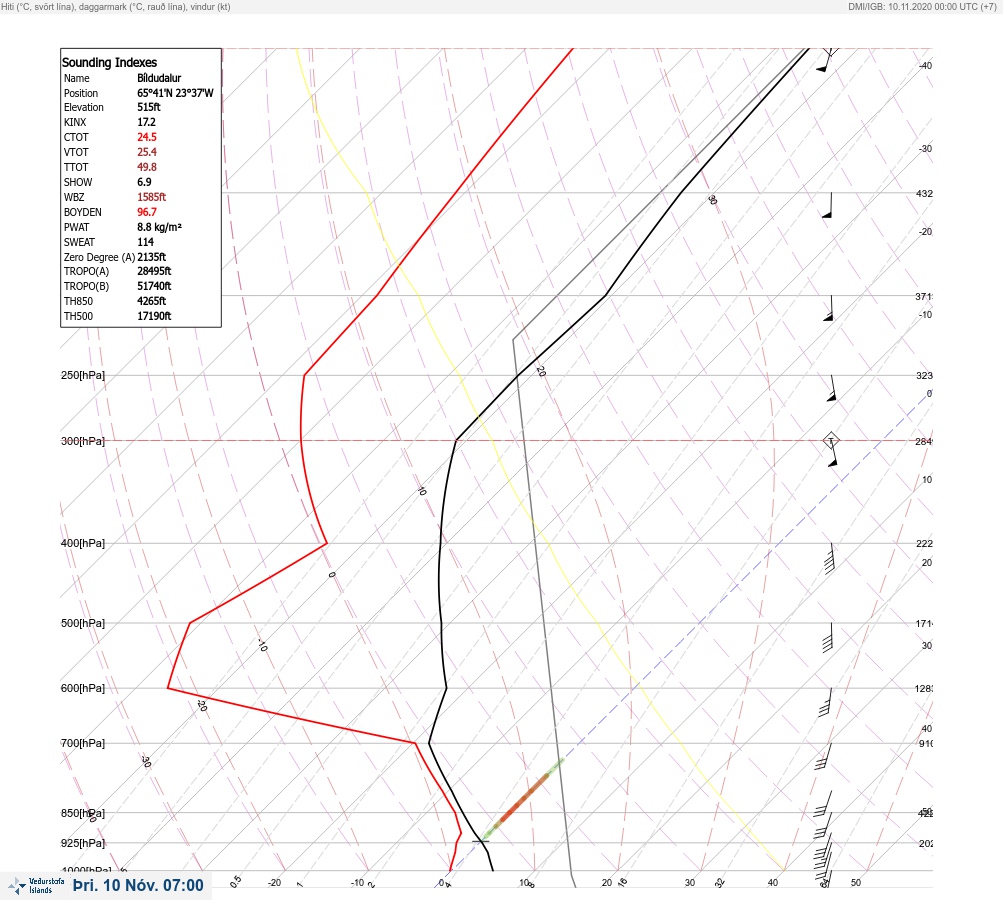Click the 'Hiti (°C, svört lína)' chart legend text
This screenshot has width=1003, height=900.
(x=37, y=6)
